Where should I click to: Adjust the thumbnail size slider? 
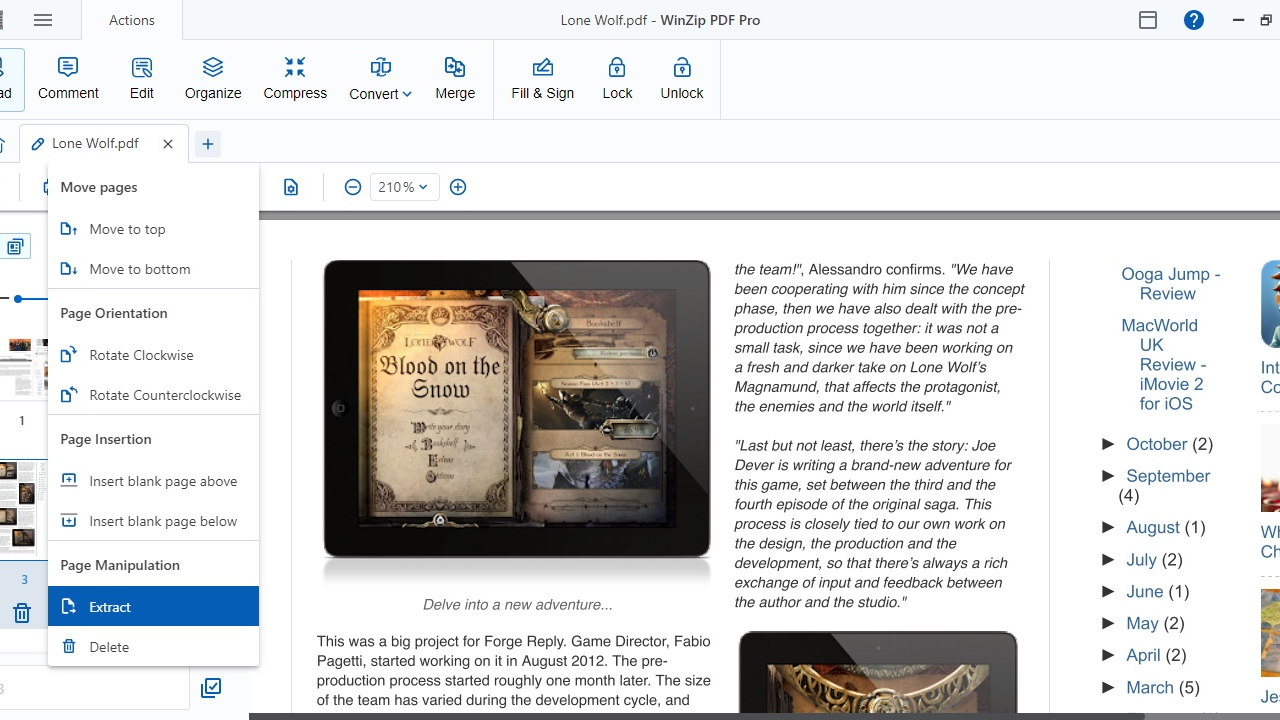pos(18,298)
